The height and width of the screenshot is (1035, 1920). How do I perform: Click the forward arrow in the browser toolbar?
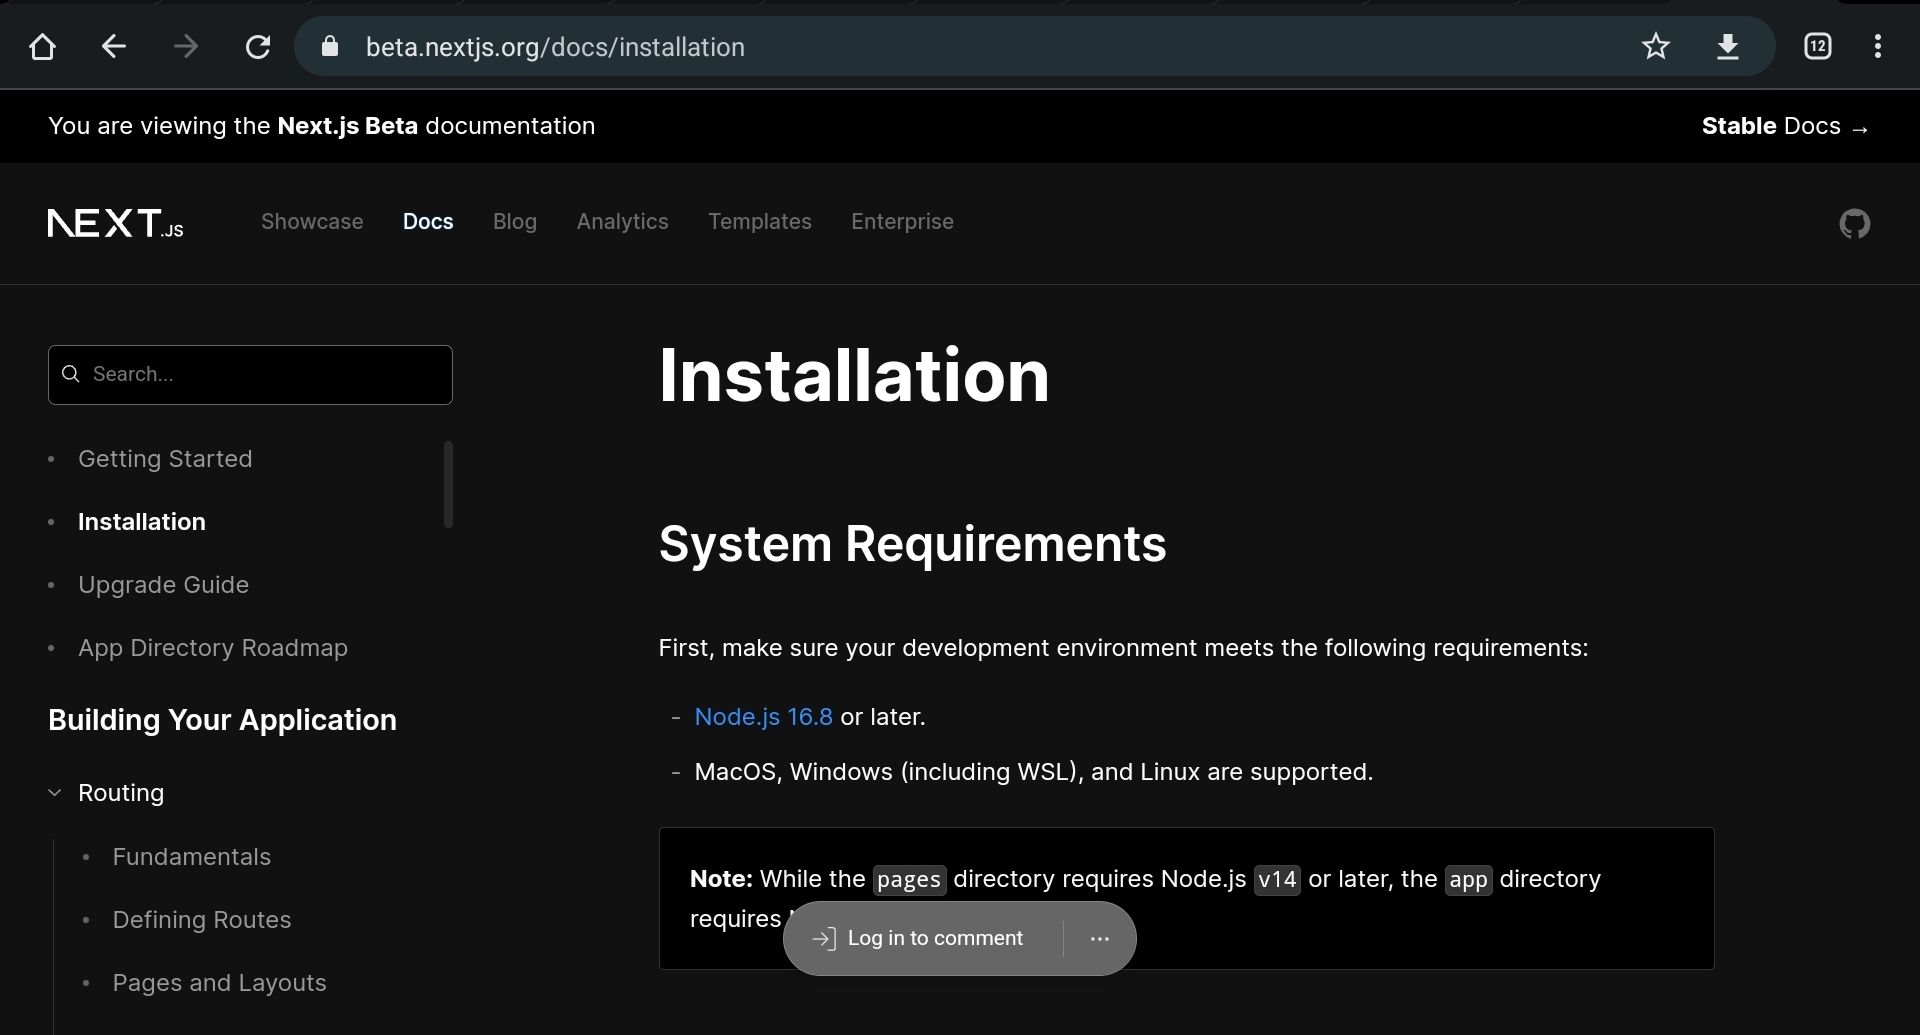pyautogui.click(x=186, y=47)
